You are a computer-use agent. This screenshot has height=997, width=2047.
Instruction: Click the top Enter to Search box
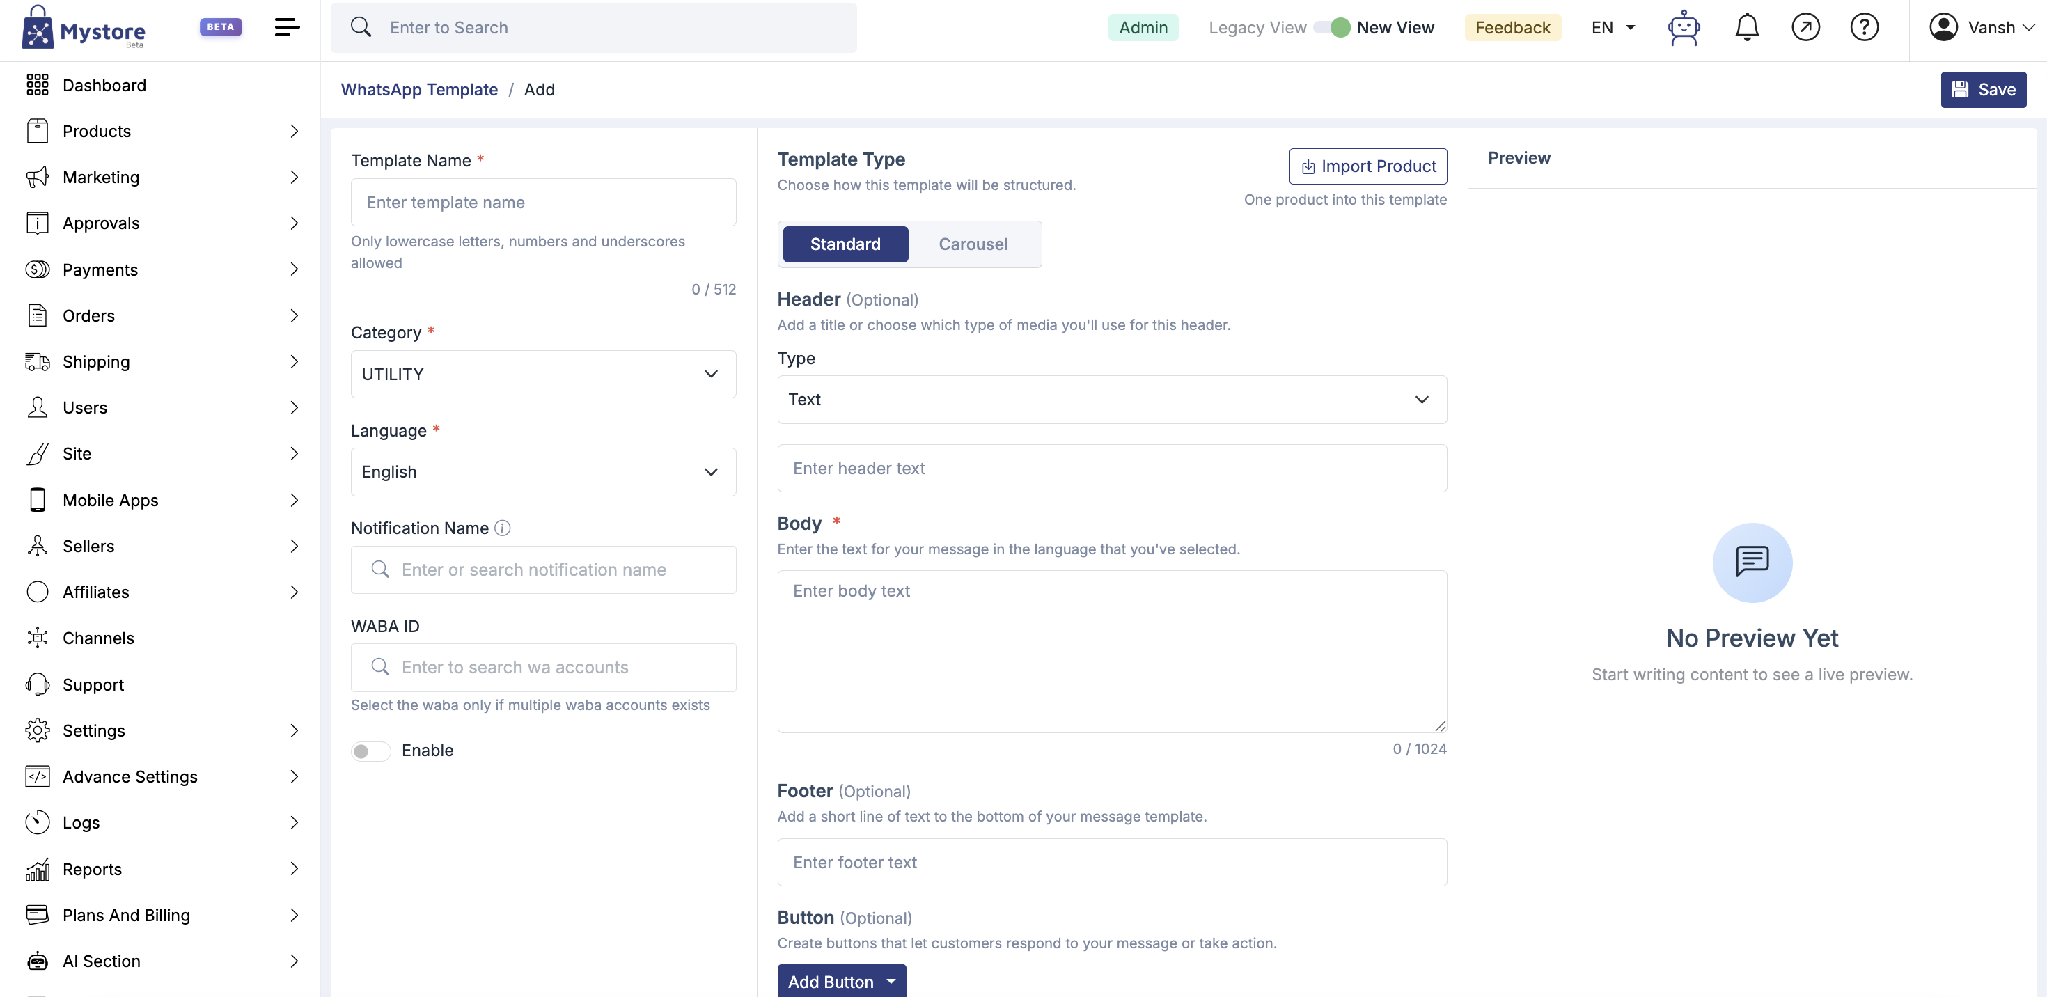point(594,27)
